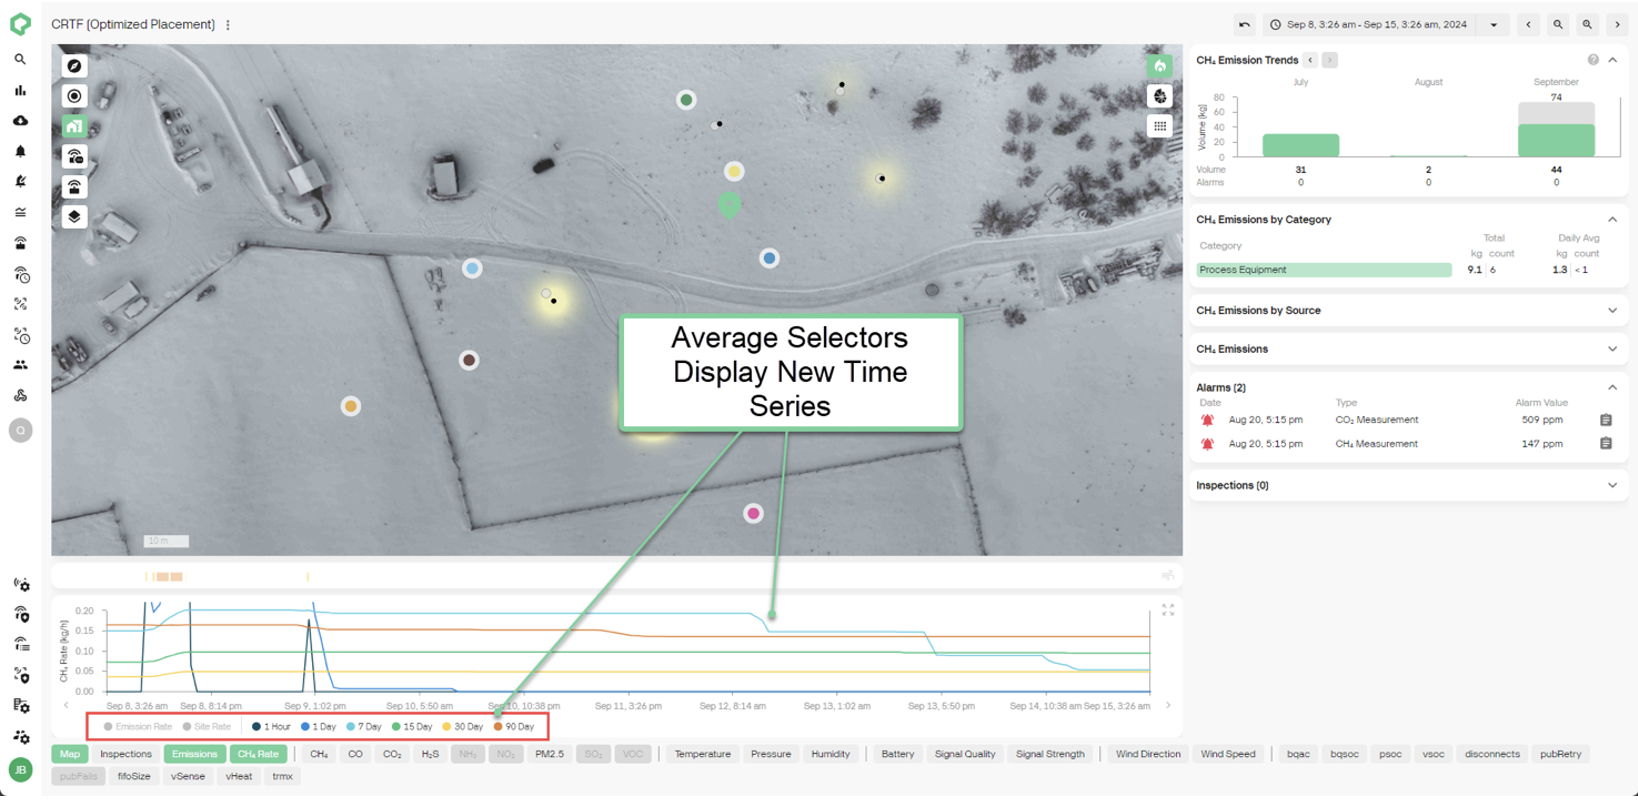
Task: Go to next time period arrow
Action: (x=1617, y=25)
